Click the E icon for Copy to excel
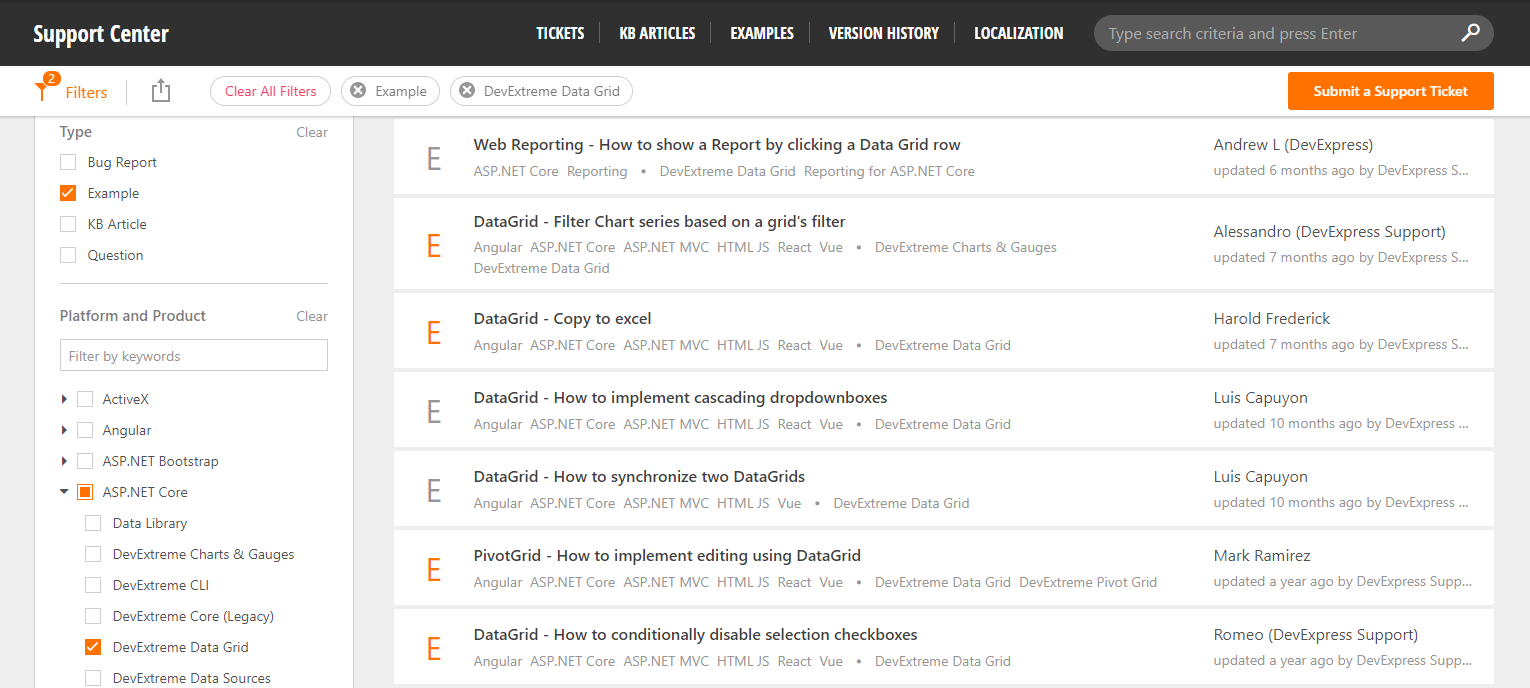Viewport: 1530px width, 688px height. (433, 332)
